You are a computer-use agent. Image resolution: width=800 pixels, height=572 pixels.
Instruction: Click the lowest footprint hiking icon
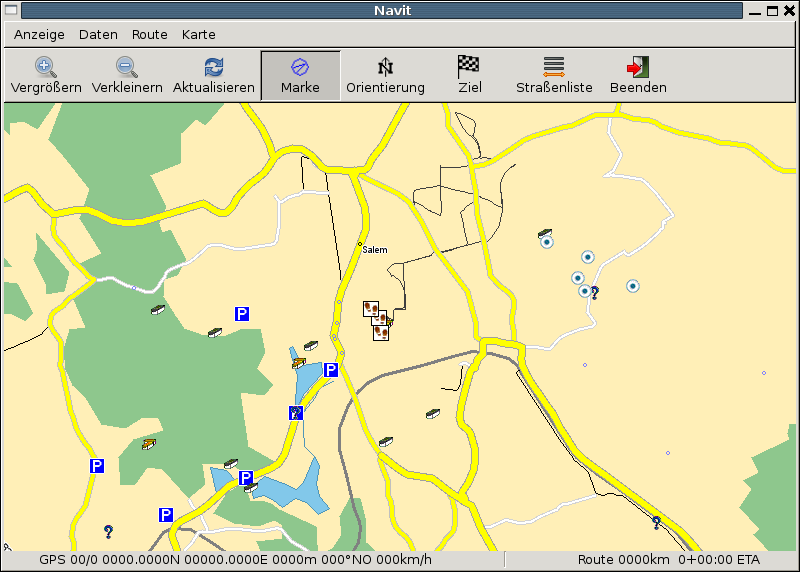(x=381, y=333)
